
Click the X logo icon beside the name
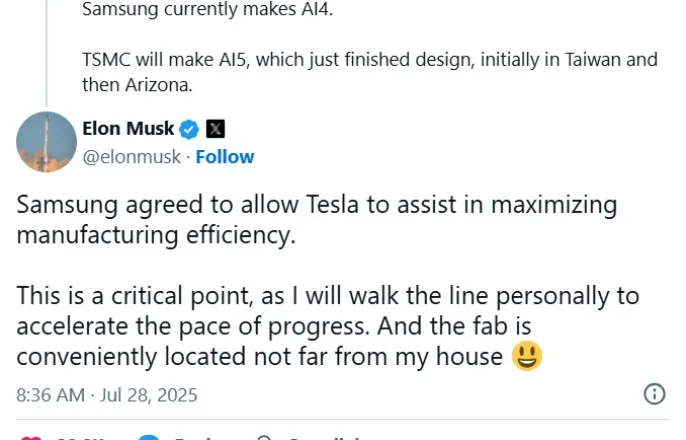click(x=215, y=128)
